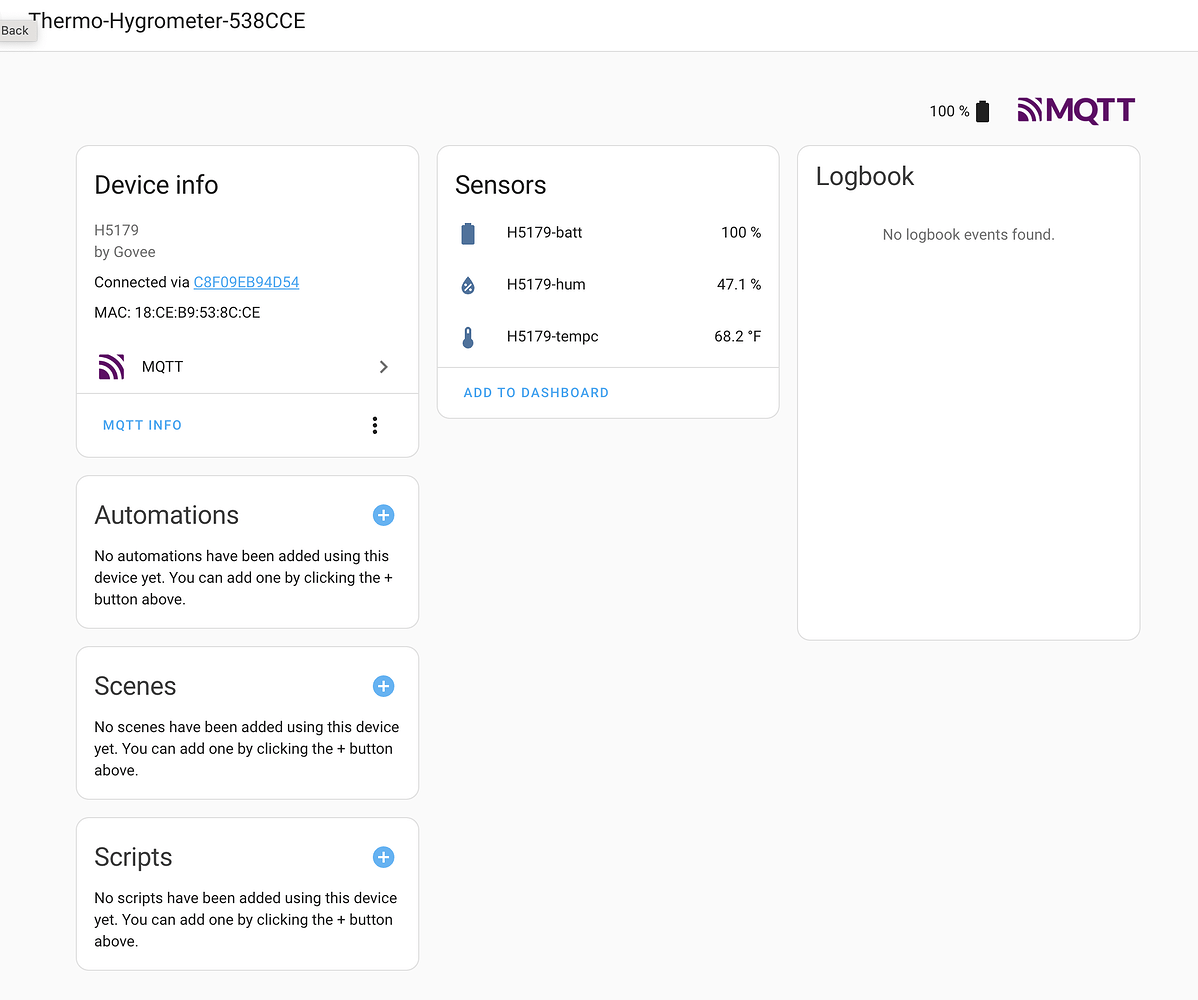Click the H5179-tempc thermometer icon
Image resolution: width=1198 pixels, height=1000 pixels.
pyautogui.click(x=468, y=337)
